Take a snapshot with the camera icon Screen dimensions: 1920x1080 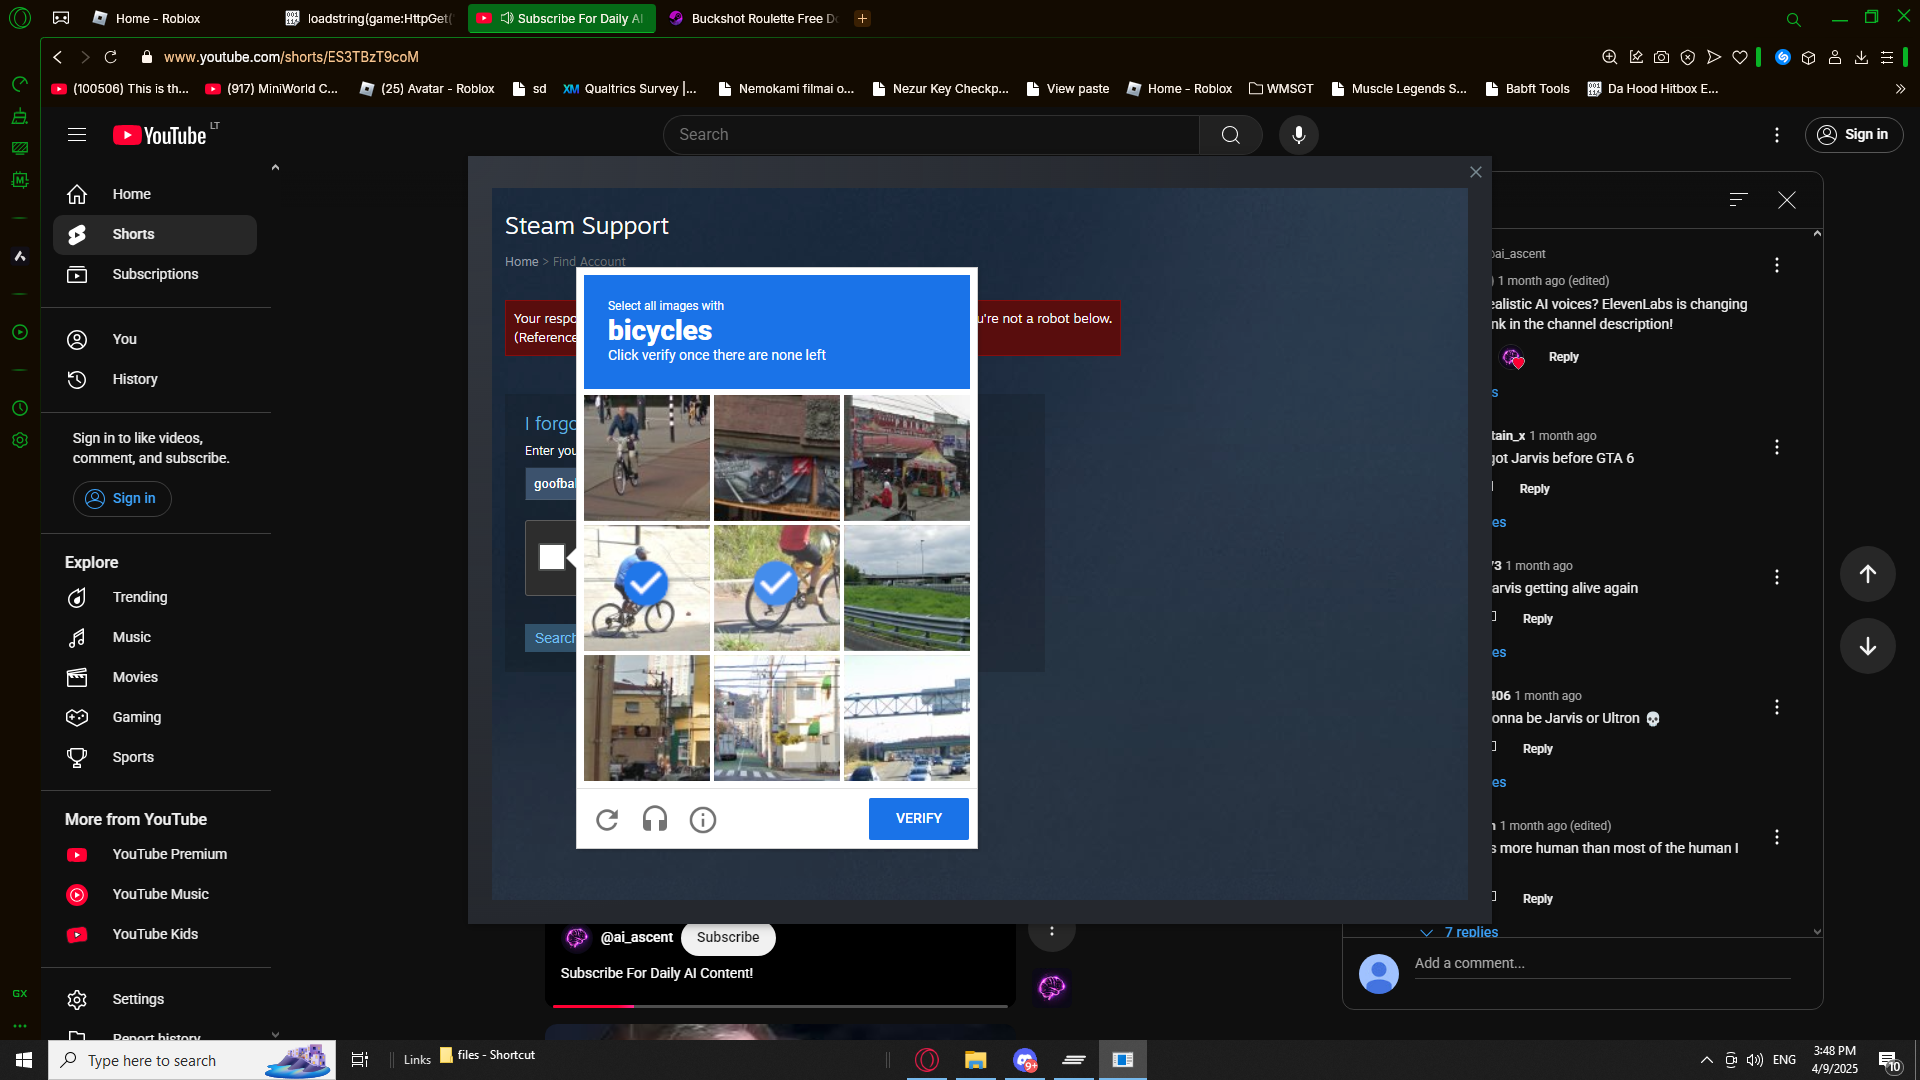pos(1661,57)
